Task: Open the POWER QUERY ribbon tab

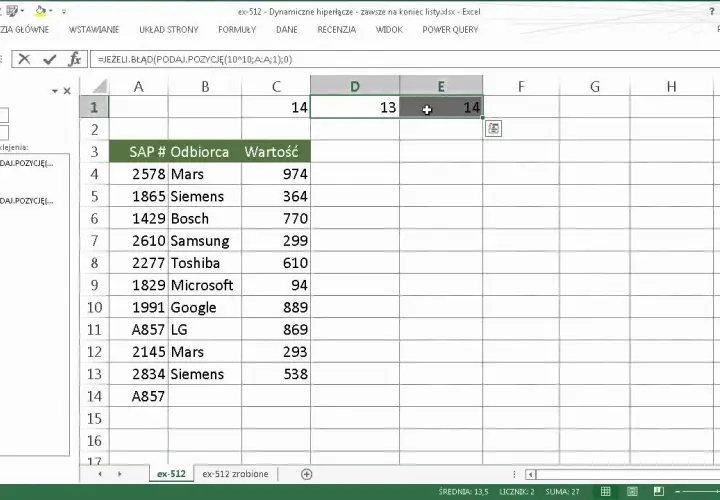Action: pyautogui.click(x=450, y=30)
